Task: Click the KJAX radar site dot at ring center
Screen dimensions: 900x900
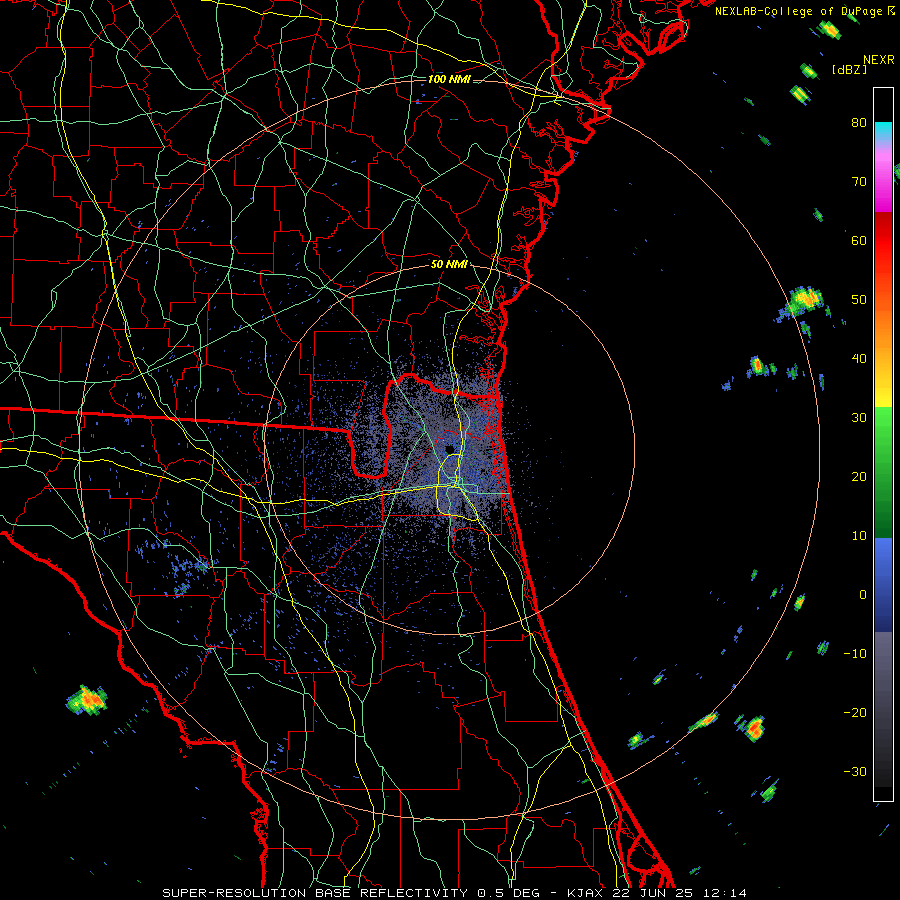Action: click(449, 449)
